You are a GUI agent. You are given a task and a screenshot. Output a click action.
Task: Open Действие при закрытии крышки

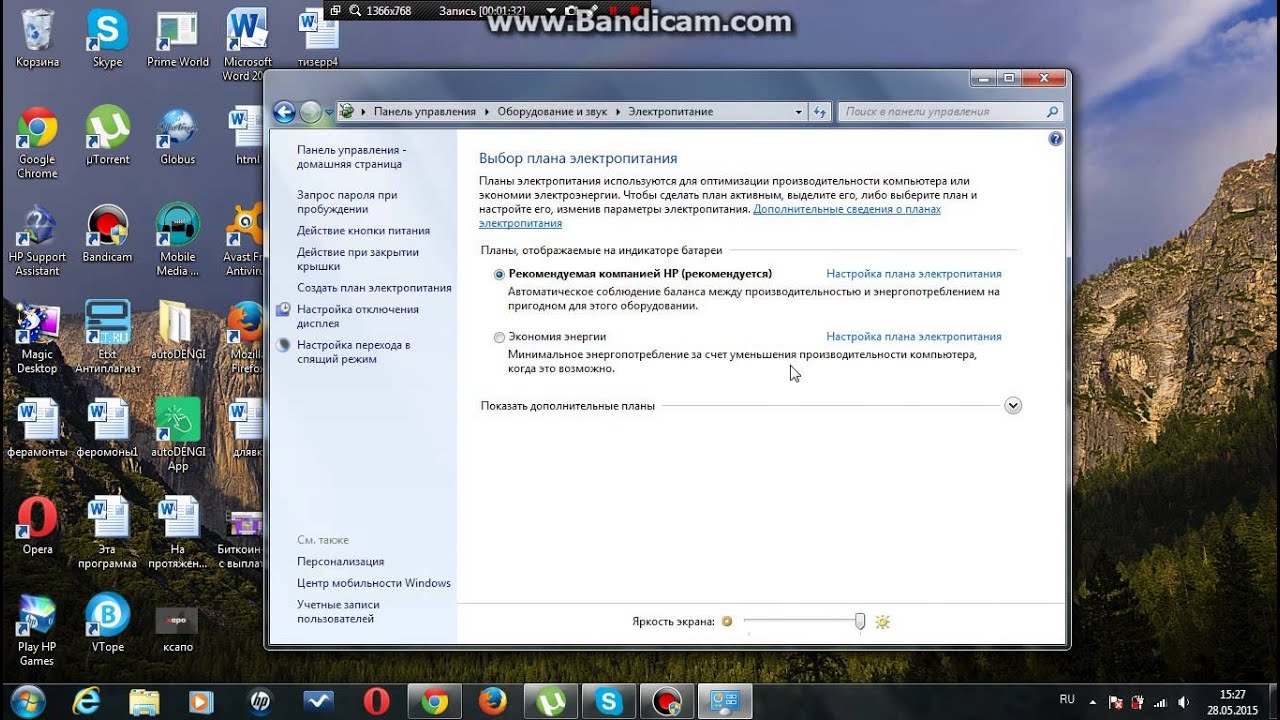click(357, 259)
